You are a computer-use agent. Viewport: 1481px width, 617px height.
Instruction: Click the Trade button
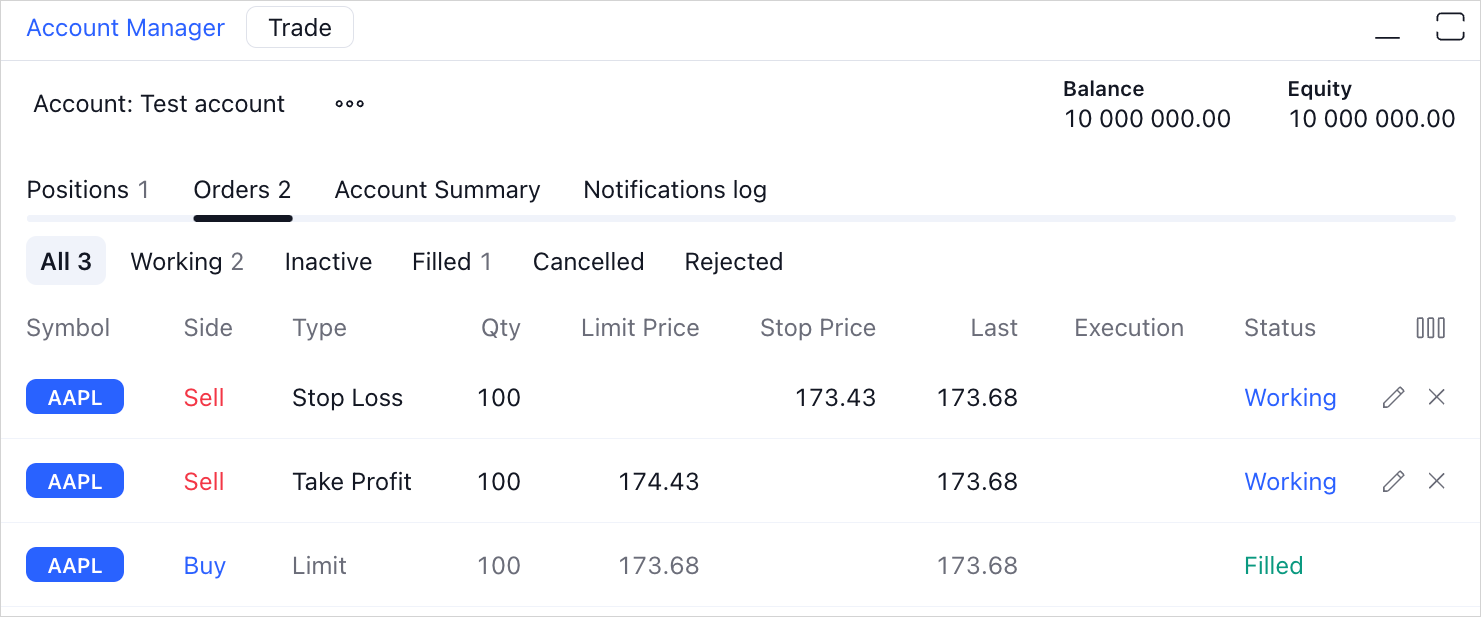click(x=300, y=28)
